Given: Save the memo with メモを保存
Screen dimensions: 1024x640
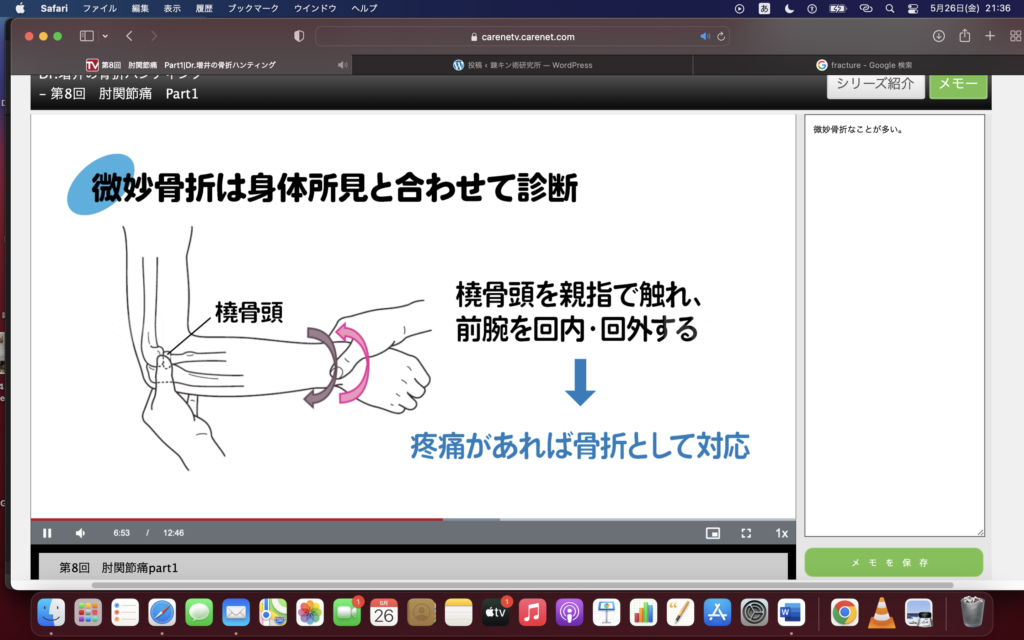Looking at the screenshot, I should coord(893,563).
